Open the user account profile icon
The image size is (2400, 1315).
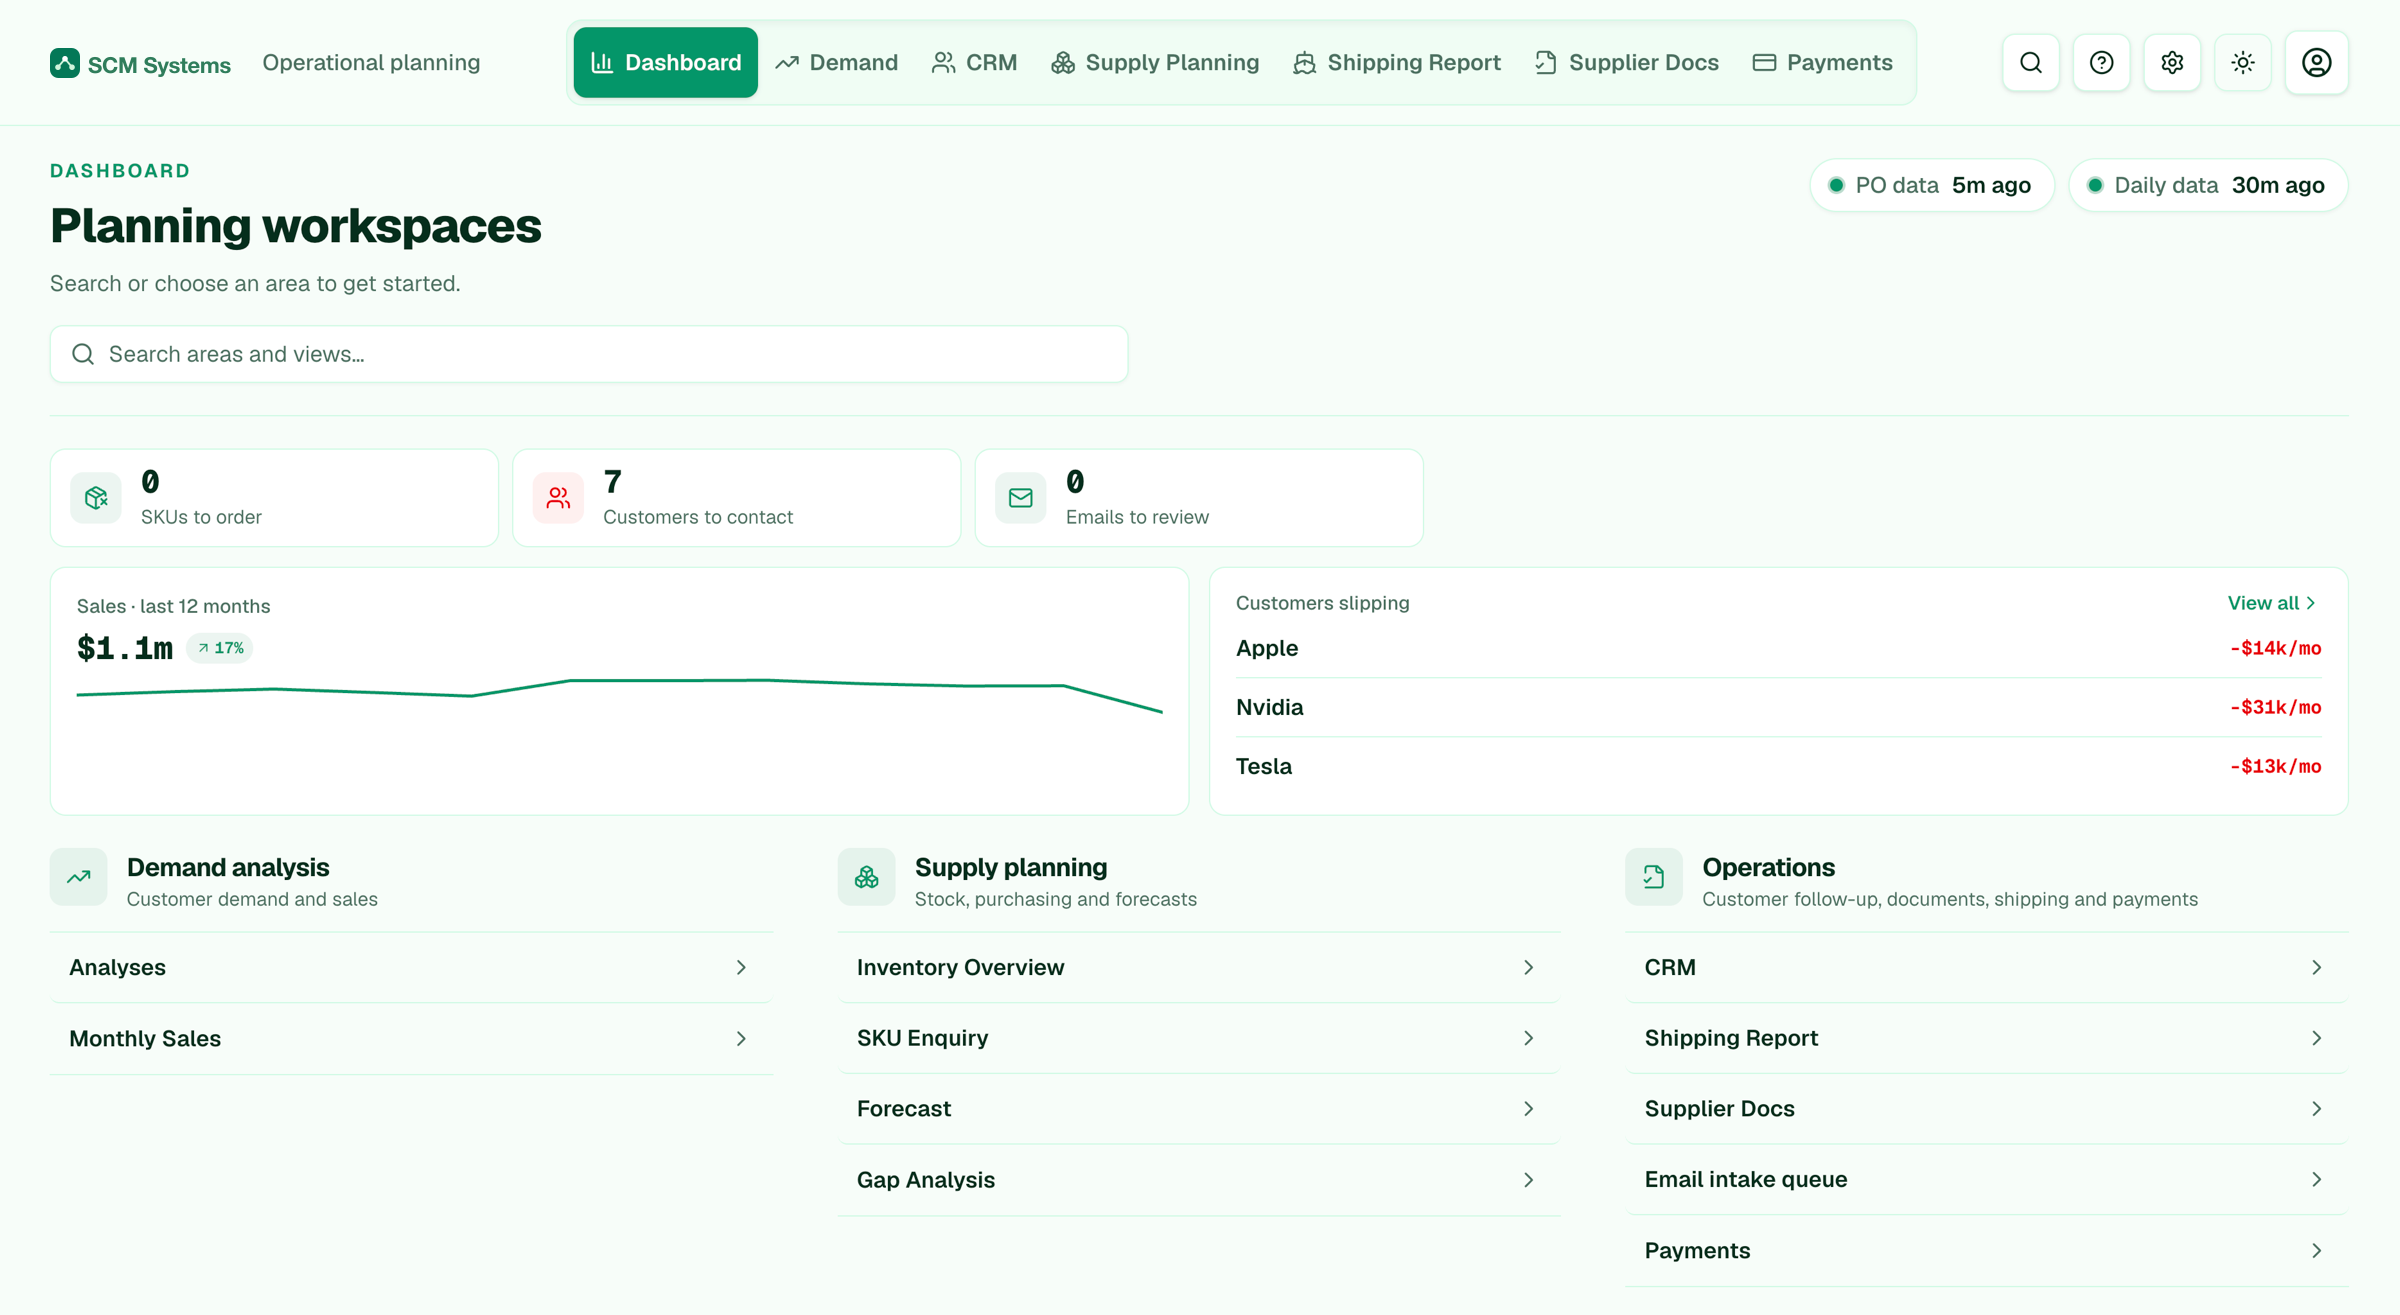point(2317,63)
